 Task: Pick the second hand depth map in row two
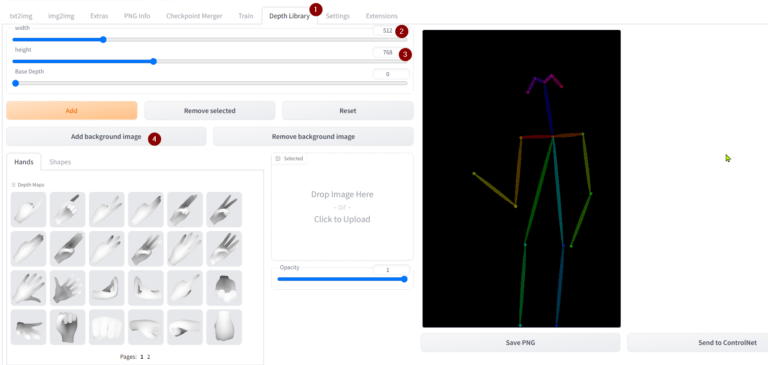(x=68, y=249)
